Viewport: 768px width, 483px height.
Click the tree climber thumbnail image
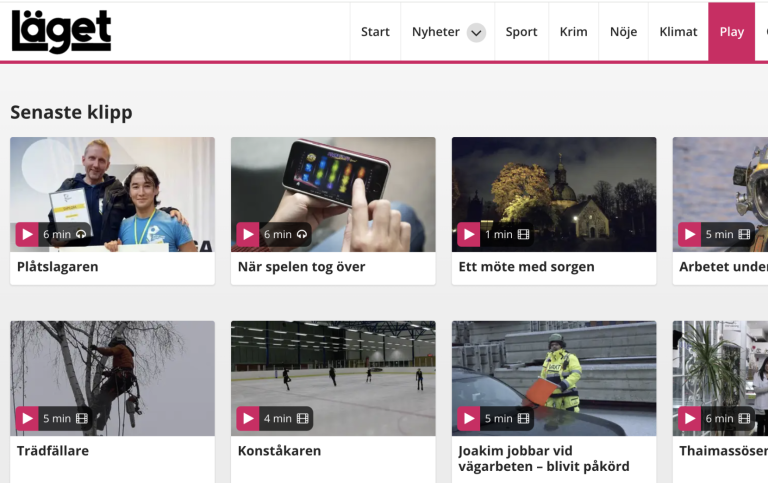[113, 378]
